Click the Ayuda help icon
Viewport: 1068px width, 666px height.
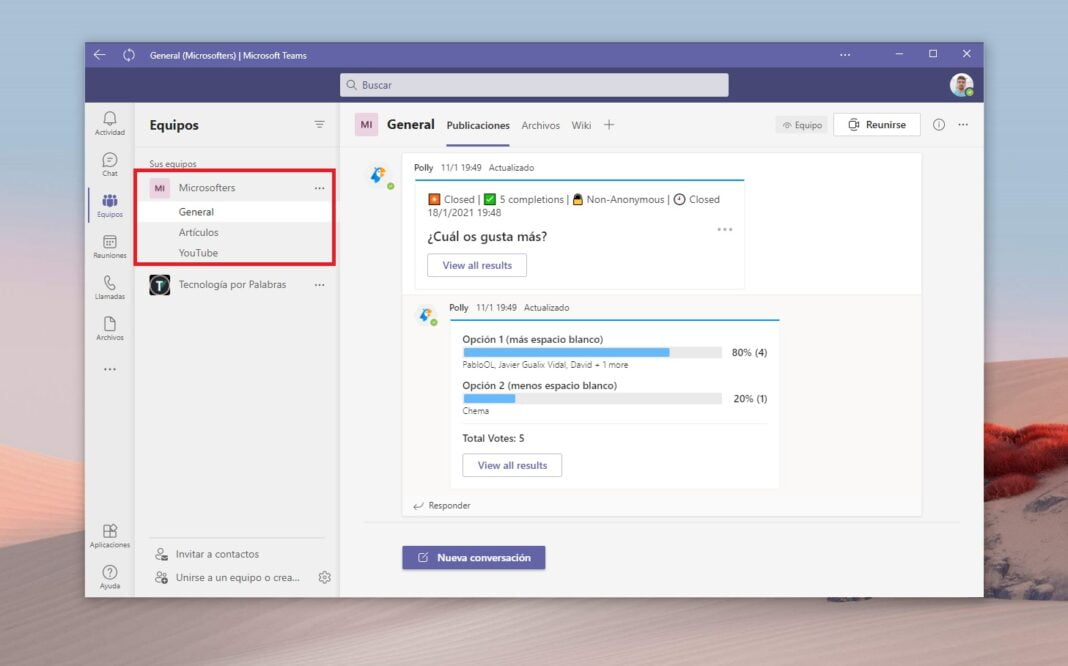110,576
